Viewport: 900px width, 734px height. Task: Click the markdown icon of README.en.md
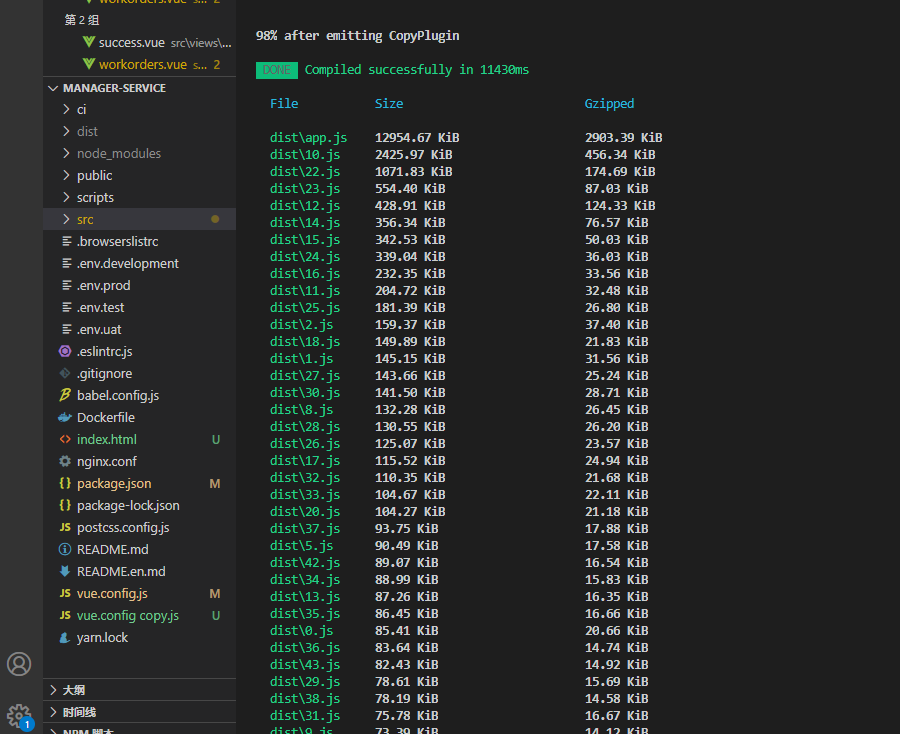click(x=65, y=571)
